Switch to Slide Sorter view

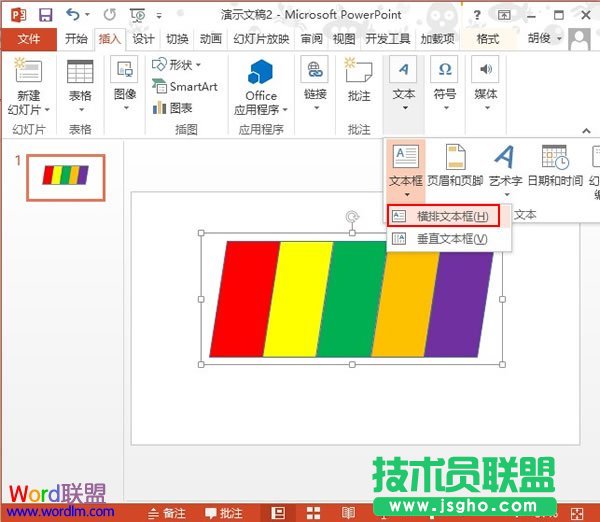coord(313,513)
